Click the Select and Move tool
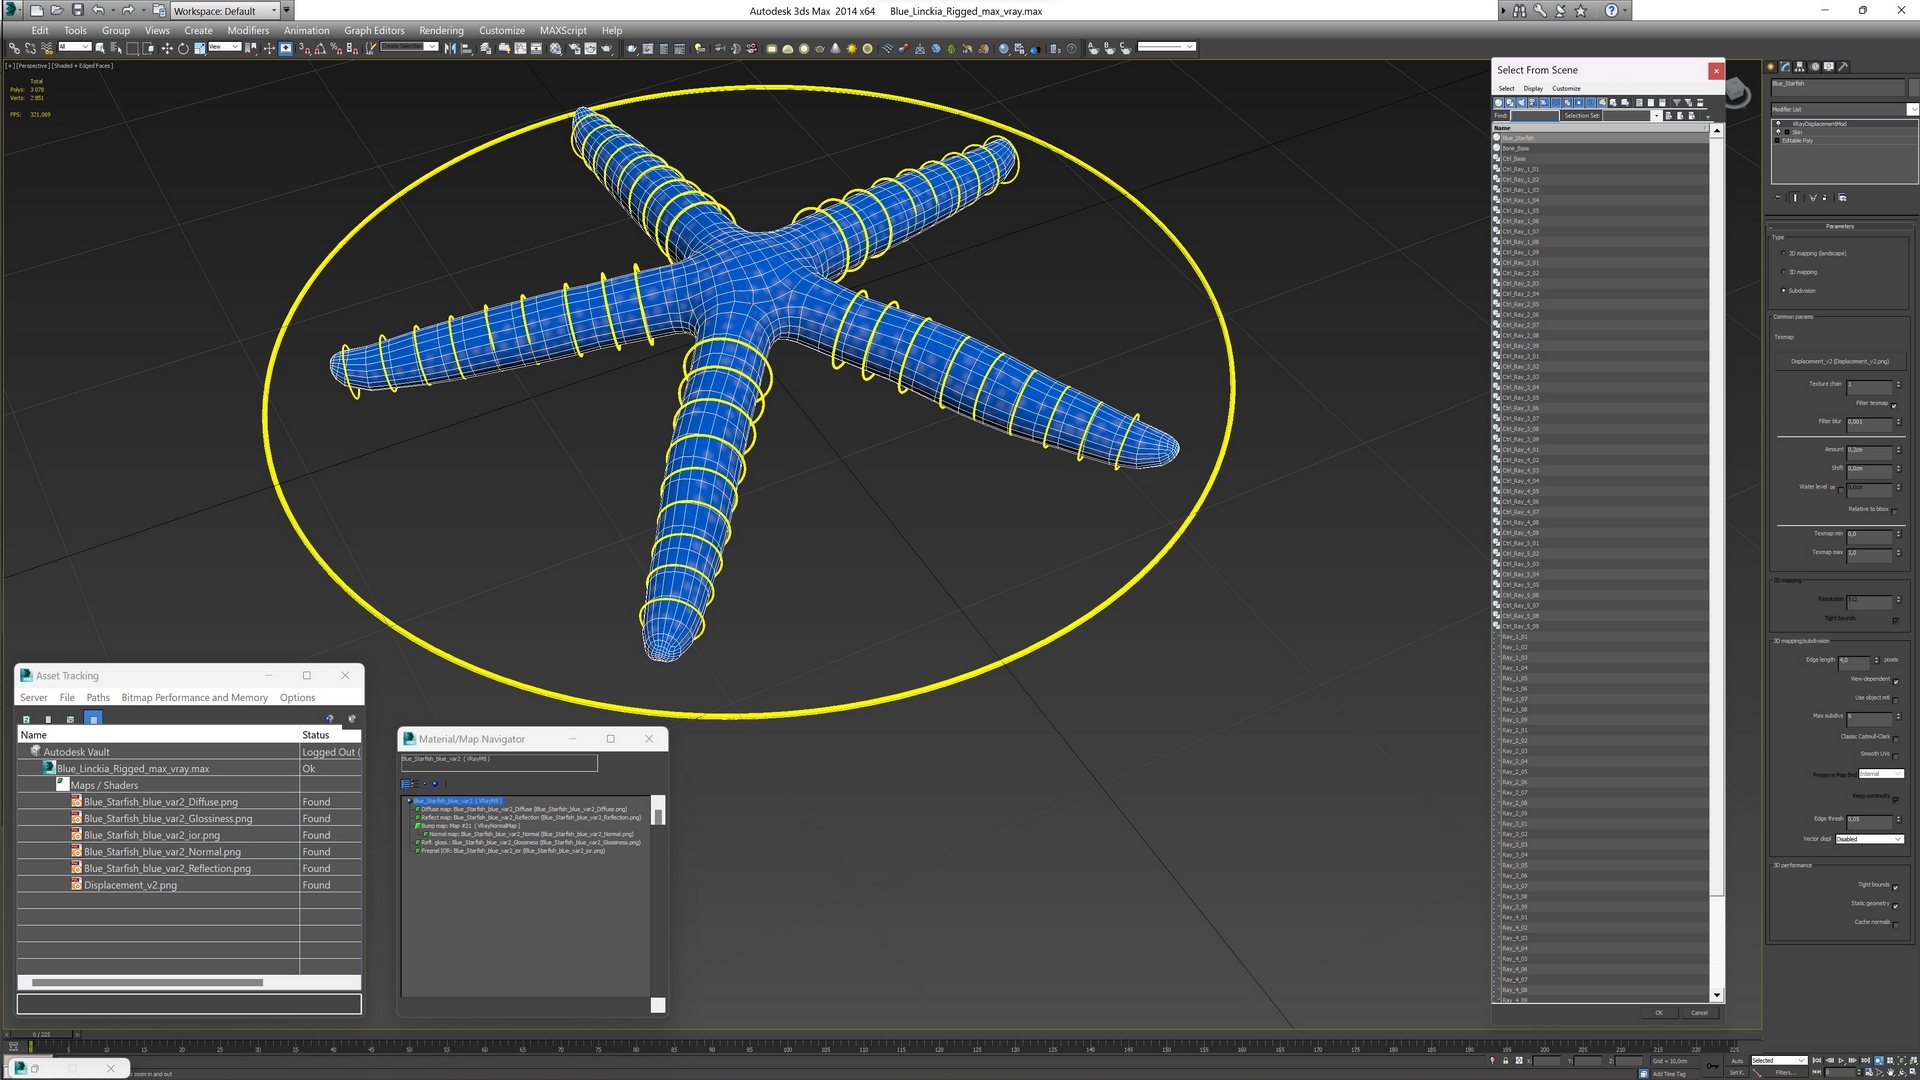 167,48
